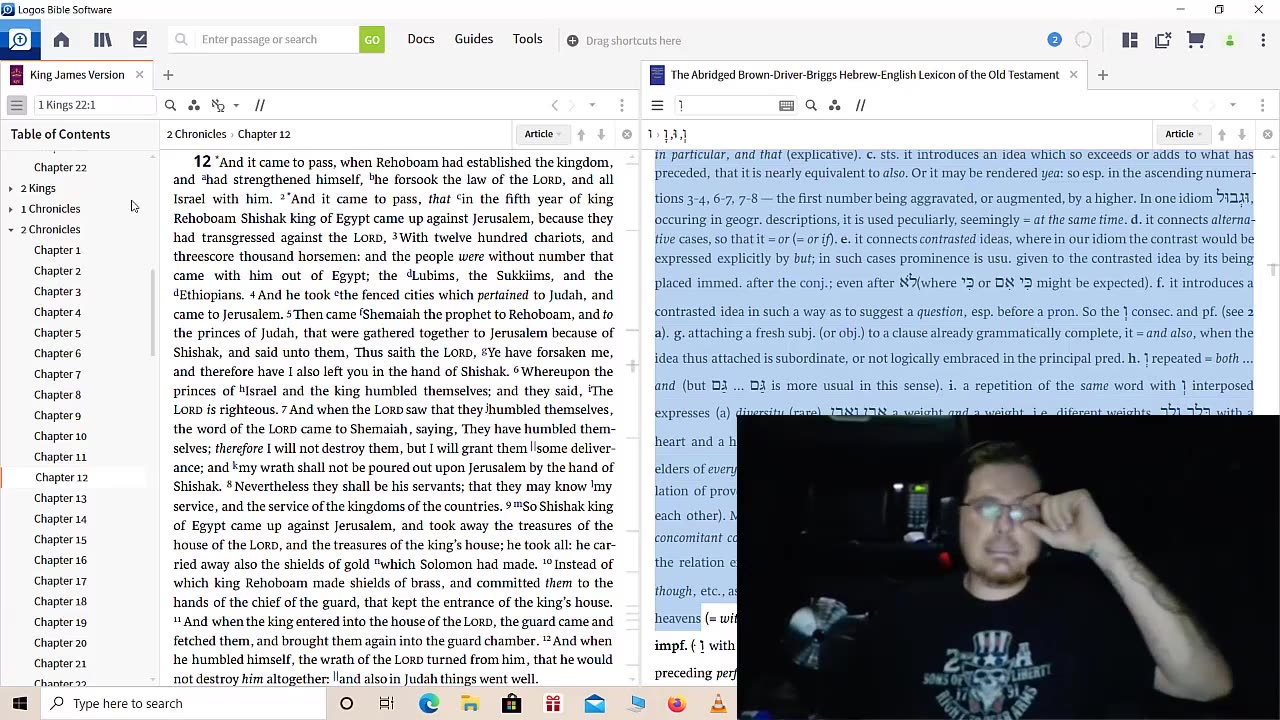This screenshot has width=1280, height=720.
Task: Open the Lexicon panel three-dot menu
Action: coord(1262,105)
